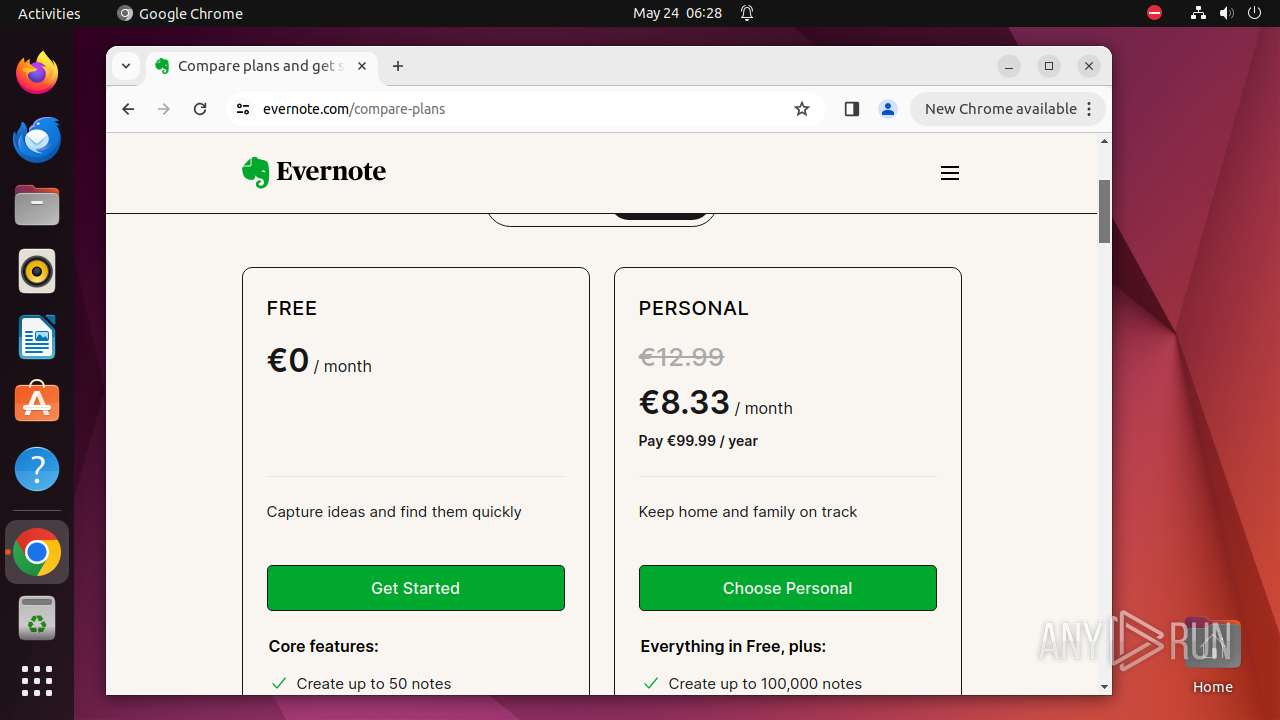Screen dimensions: 1280x720
Task: Open Thunderbird from the dock
Action: tap(37, 140)
